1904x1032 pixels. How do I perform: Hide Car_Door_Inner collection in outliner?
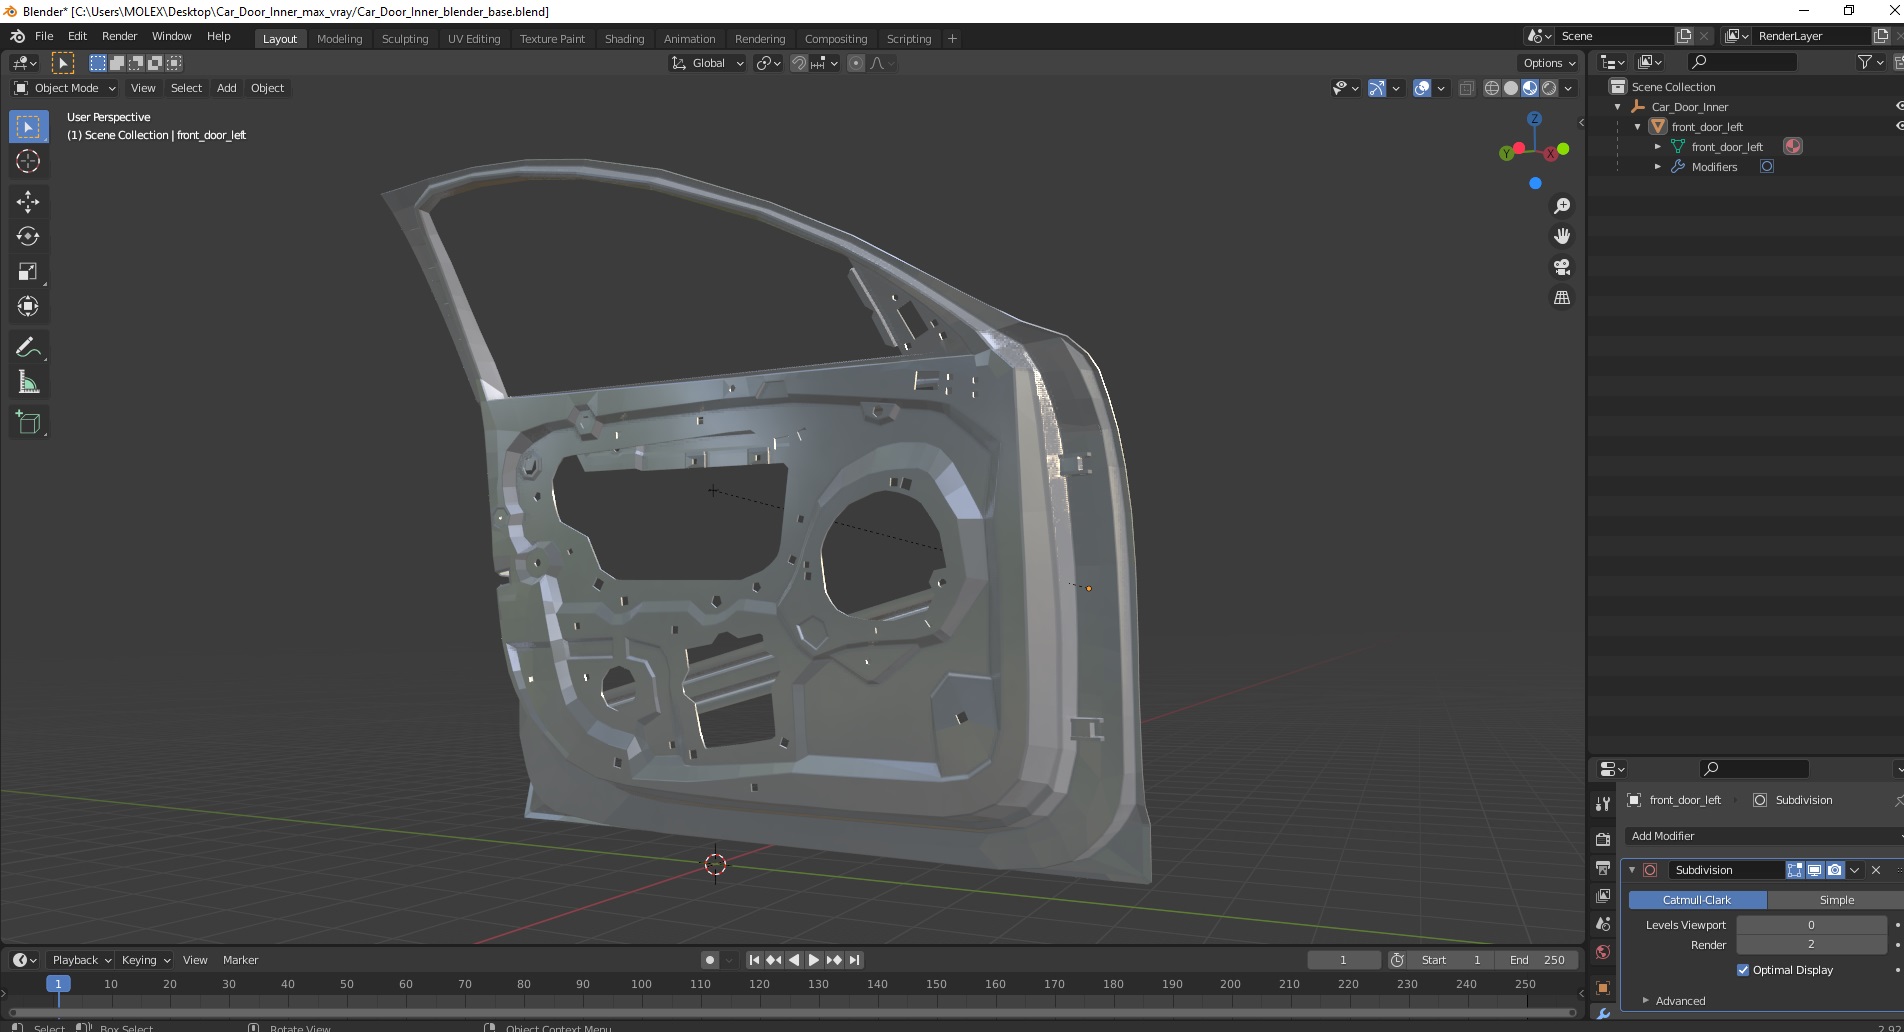(x=1899, y=106)
